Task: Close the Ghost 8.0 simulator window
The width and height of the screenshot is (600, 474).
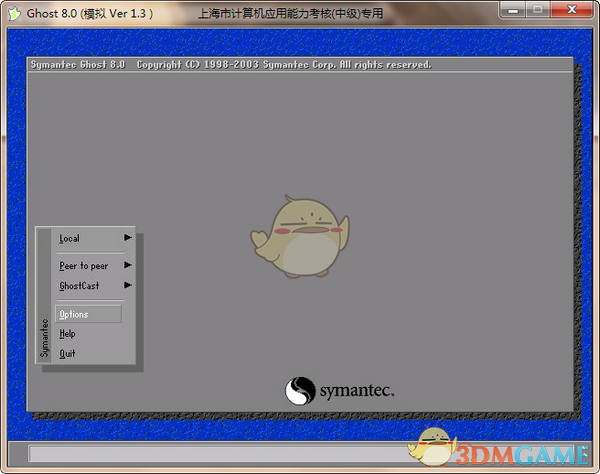Action: 573,12
